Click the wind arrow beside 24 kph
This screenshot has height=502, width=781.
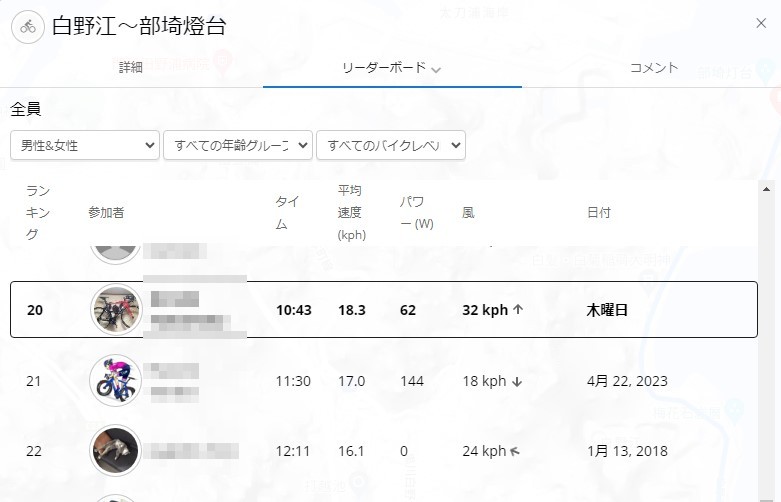[x=518, y=452]
